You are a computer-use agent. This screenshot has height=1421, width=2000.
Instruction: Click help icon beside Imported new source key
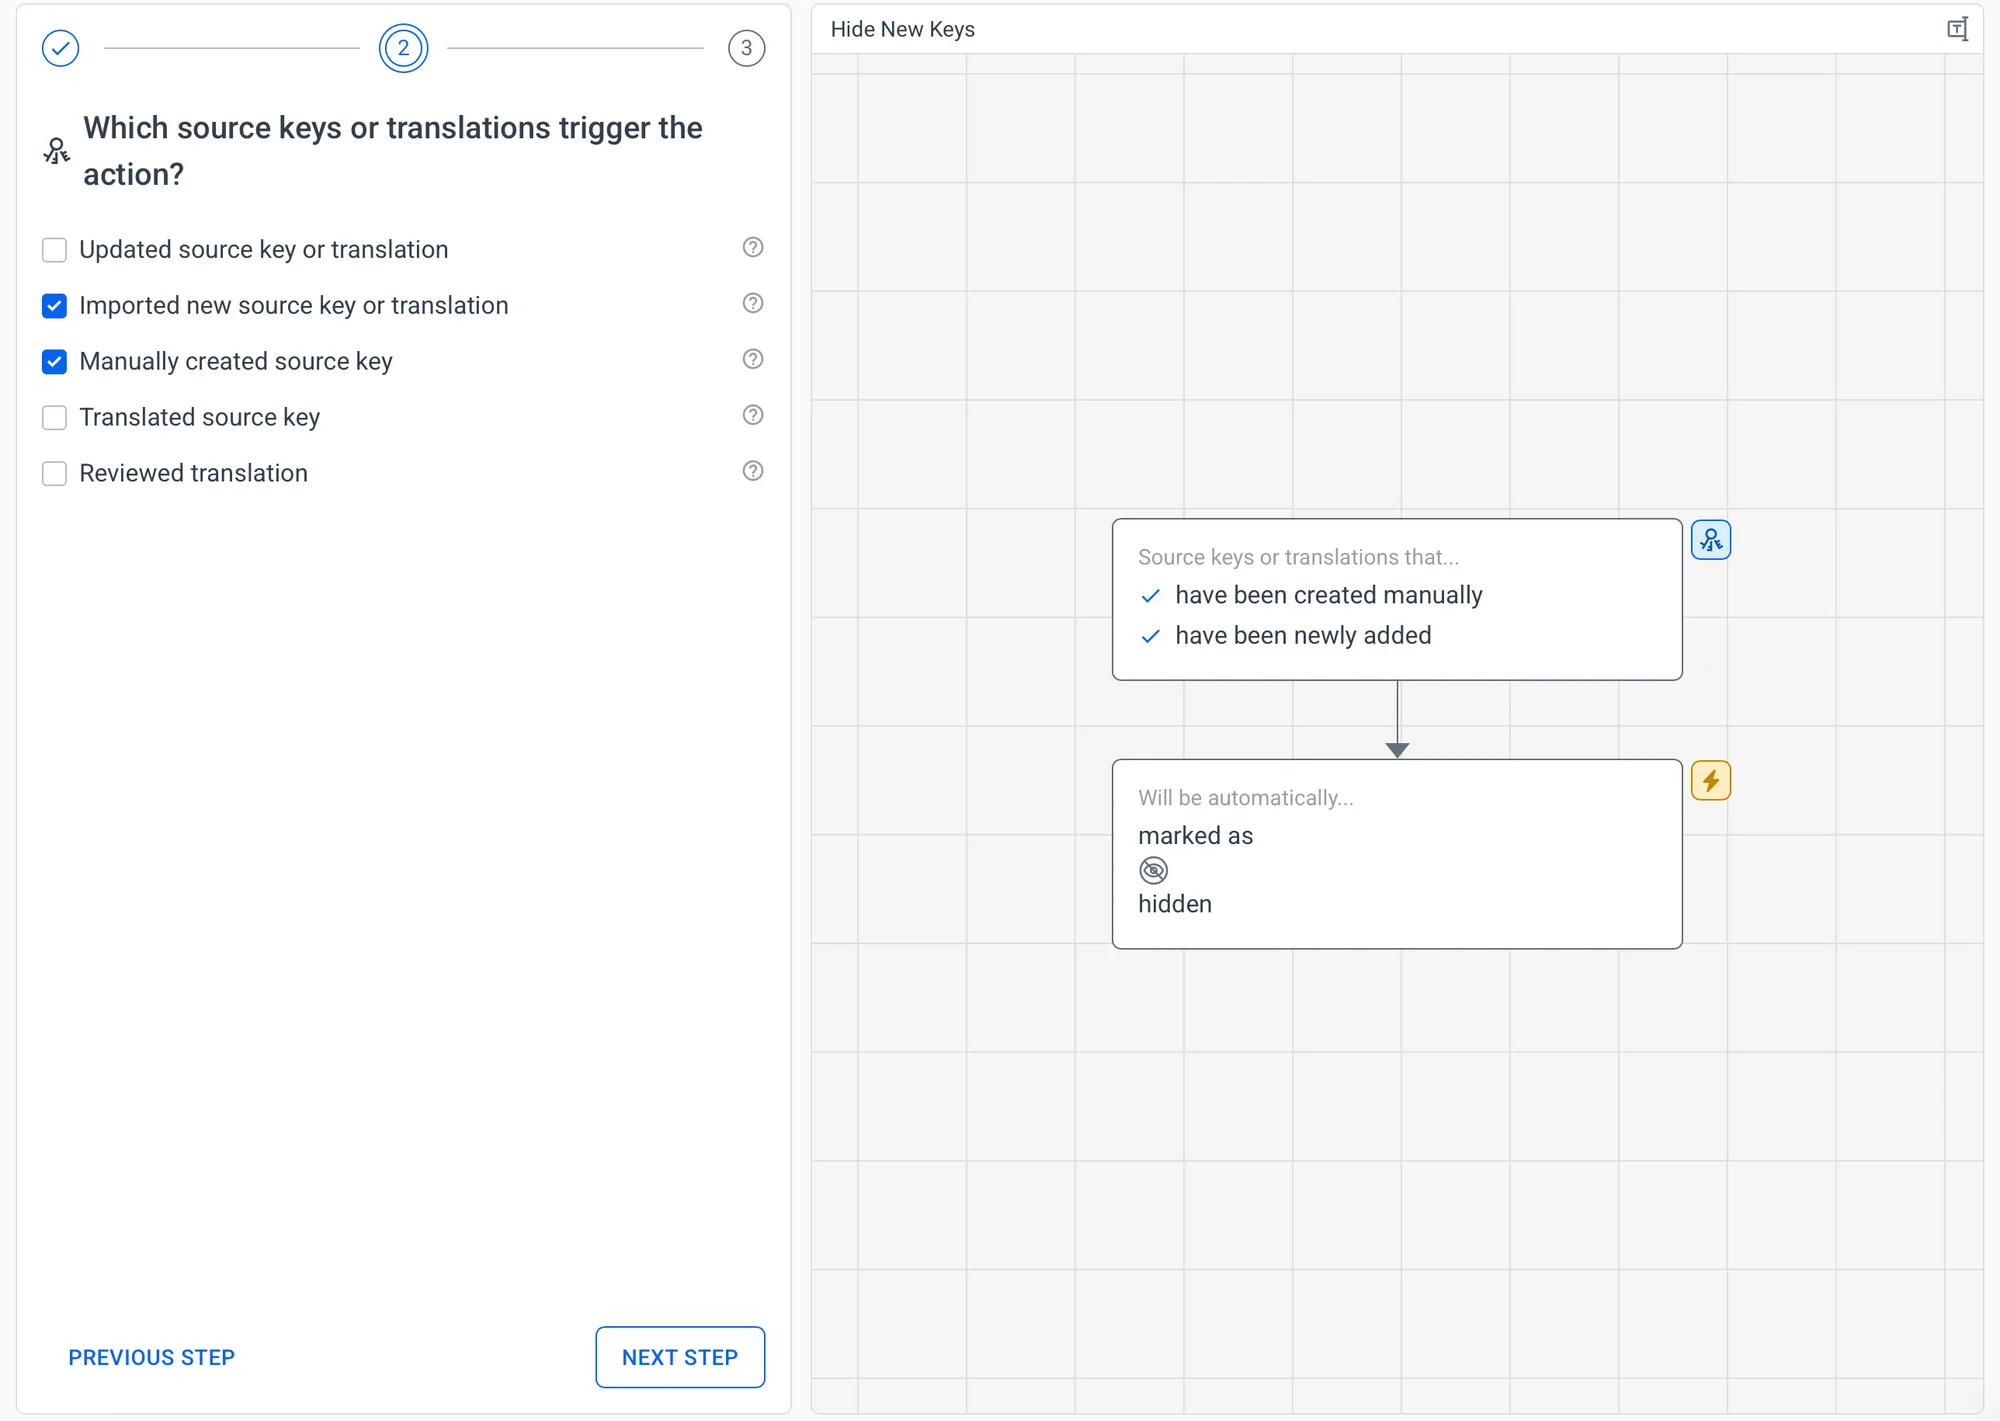pos(753,303)
